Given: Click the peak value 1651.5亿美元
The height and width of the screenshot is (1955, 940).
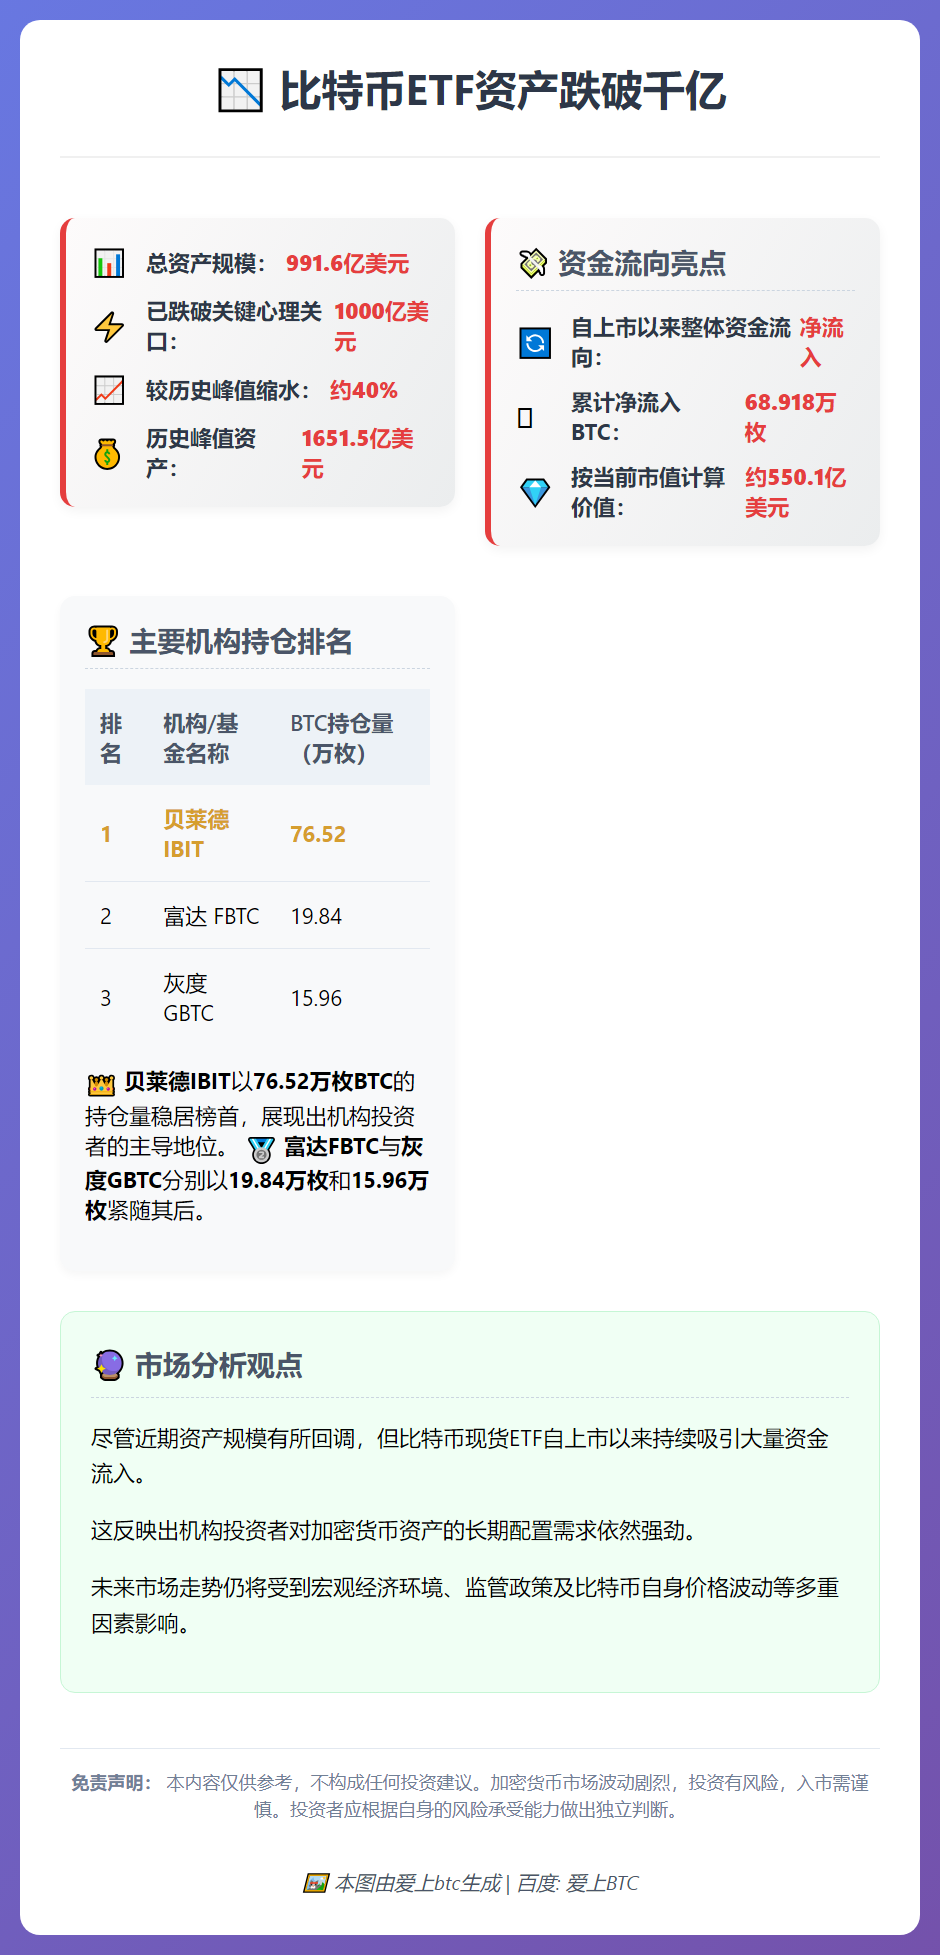Looking at the screenshot, I should pos(357,454).
